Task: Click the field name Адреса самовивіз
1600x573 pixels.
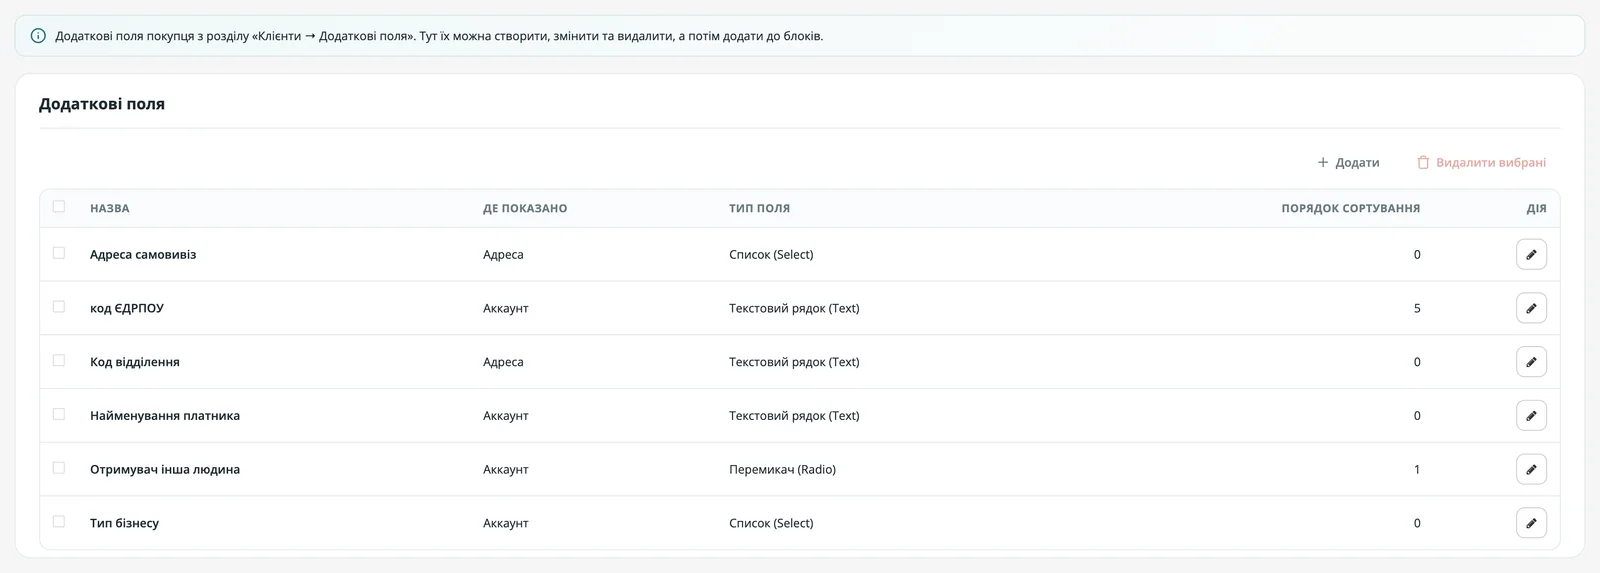Action: click(143, 255)
